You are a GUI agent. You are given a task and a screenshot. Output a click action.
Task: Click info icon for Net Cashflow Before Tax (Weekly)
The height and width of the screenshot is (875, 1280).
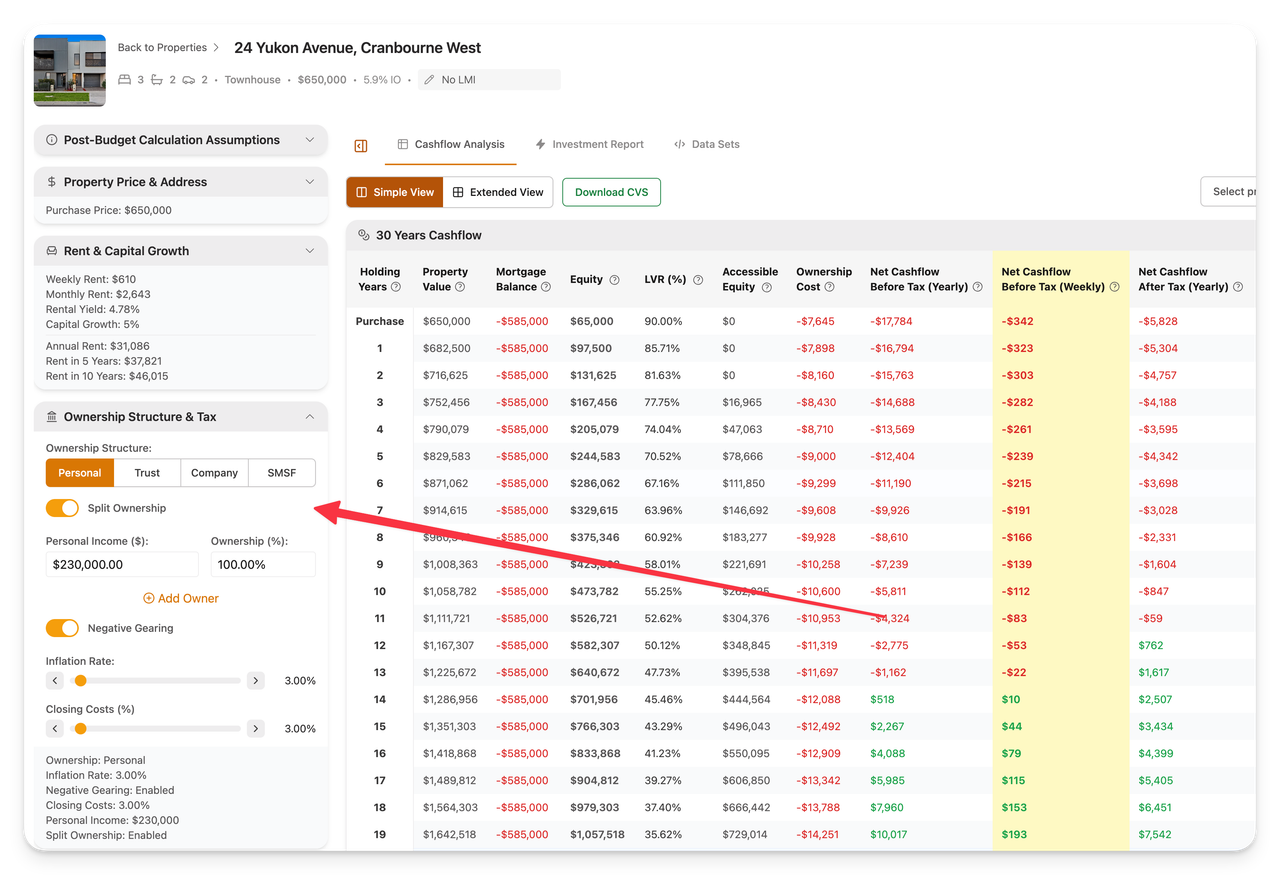coord(1114,287)
